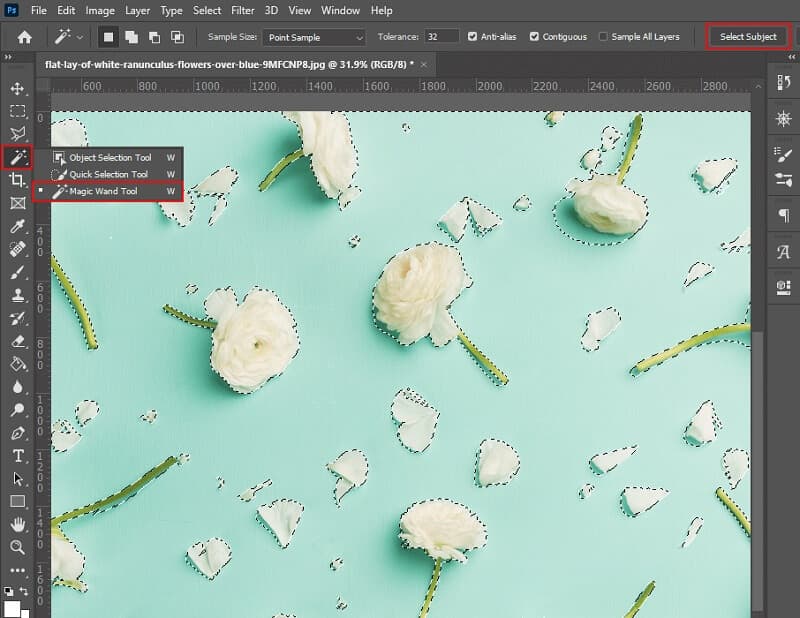
Task: Select the Move tool
Action: (x=16, y=90)
